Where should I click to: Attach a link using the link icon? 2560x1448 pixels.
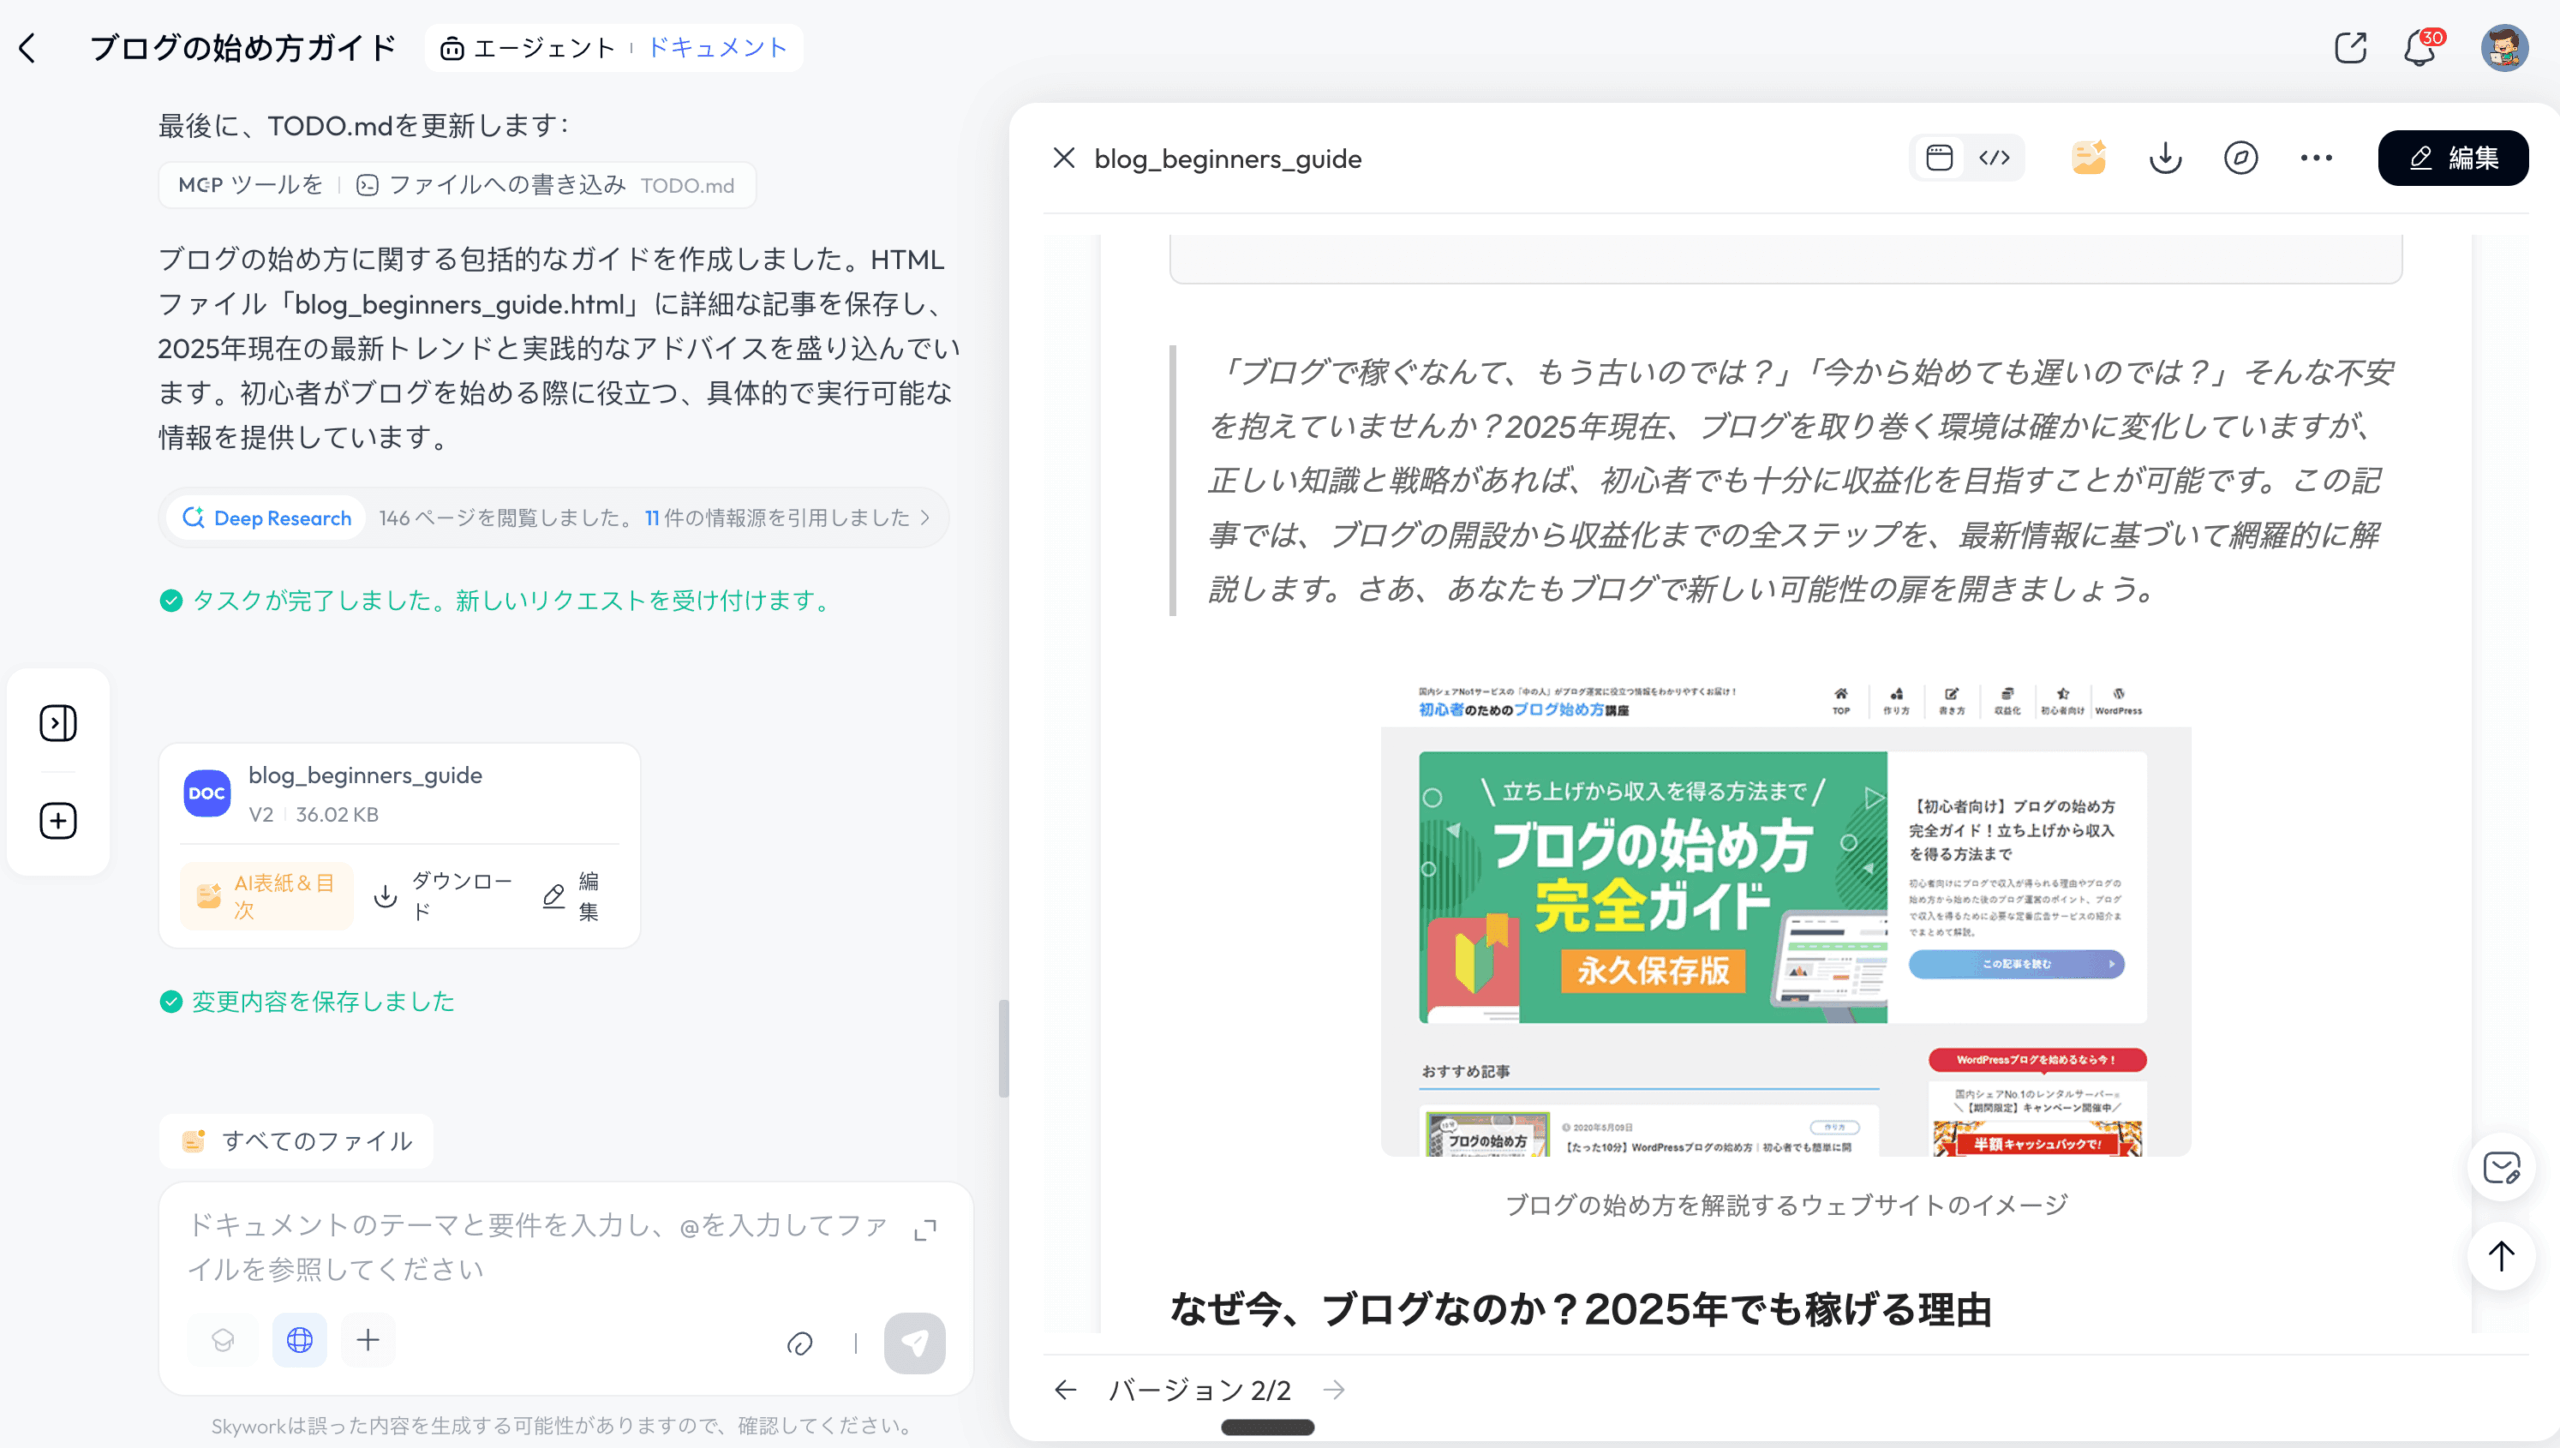(x=800, y=1343)
